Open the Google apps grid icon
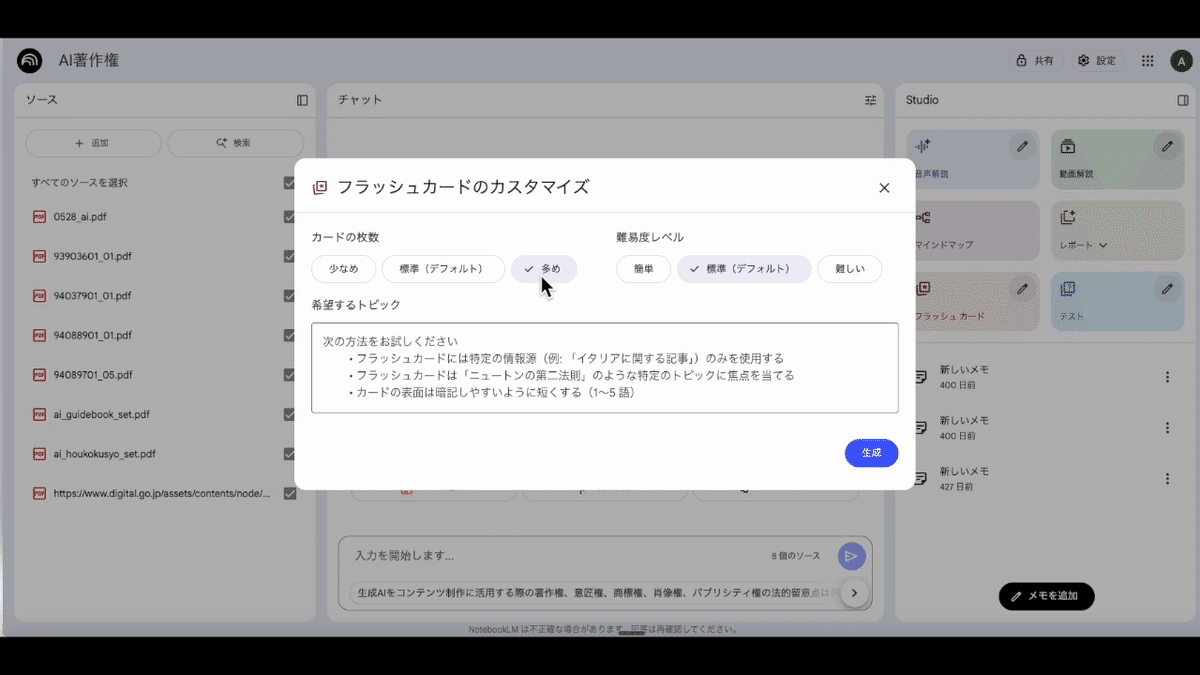 (1147, 61)
